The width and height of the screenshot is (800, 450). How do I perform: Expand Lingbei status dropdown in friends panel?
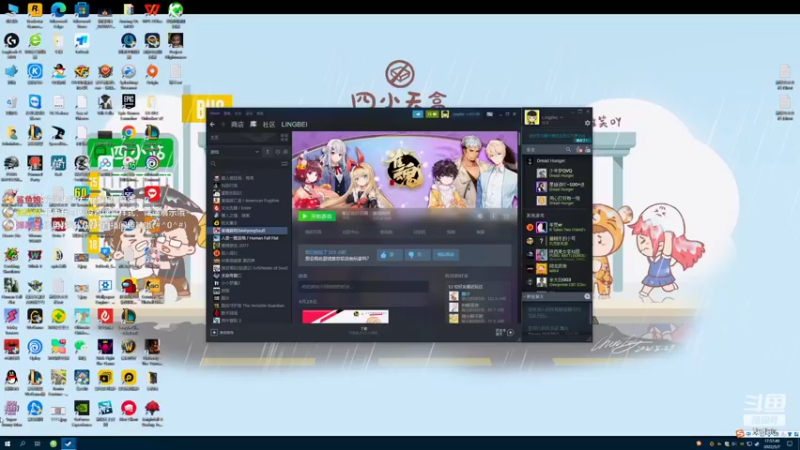coord(562,117)
